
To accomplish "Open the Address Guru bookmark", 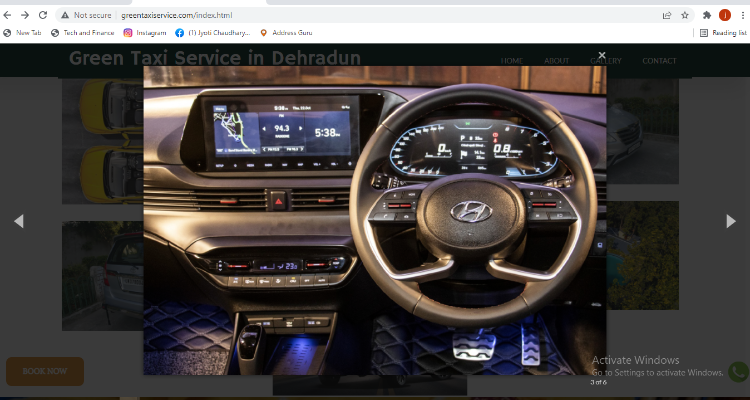I will click(x=286, y=33).
